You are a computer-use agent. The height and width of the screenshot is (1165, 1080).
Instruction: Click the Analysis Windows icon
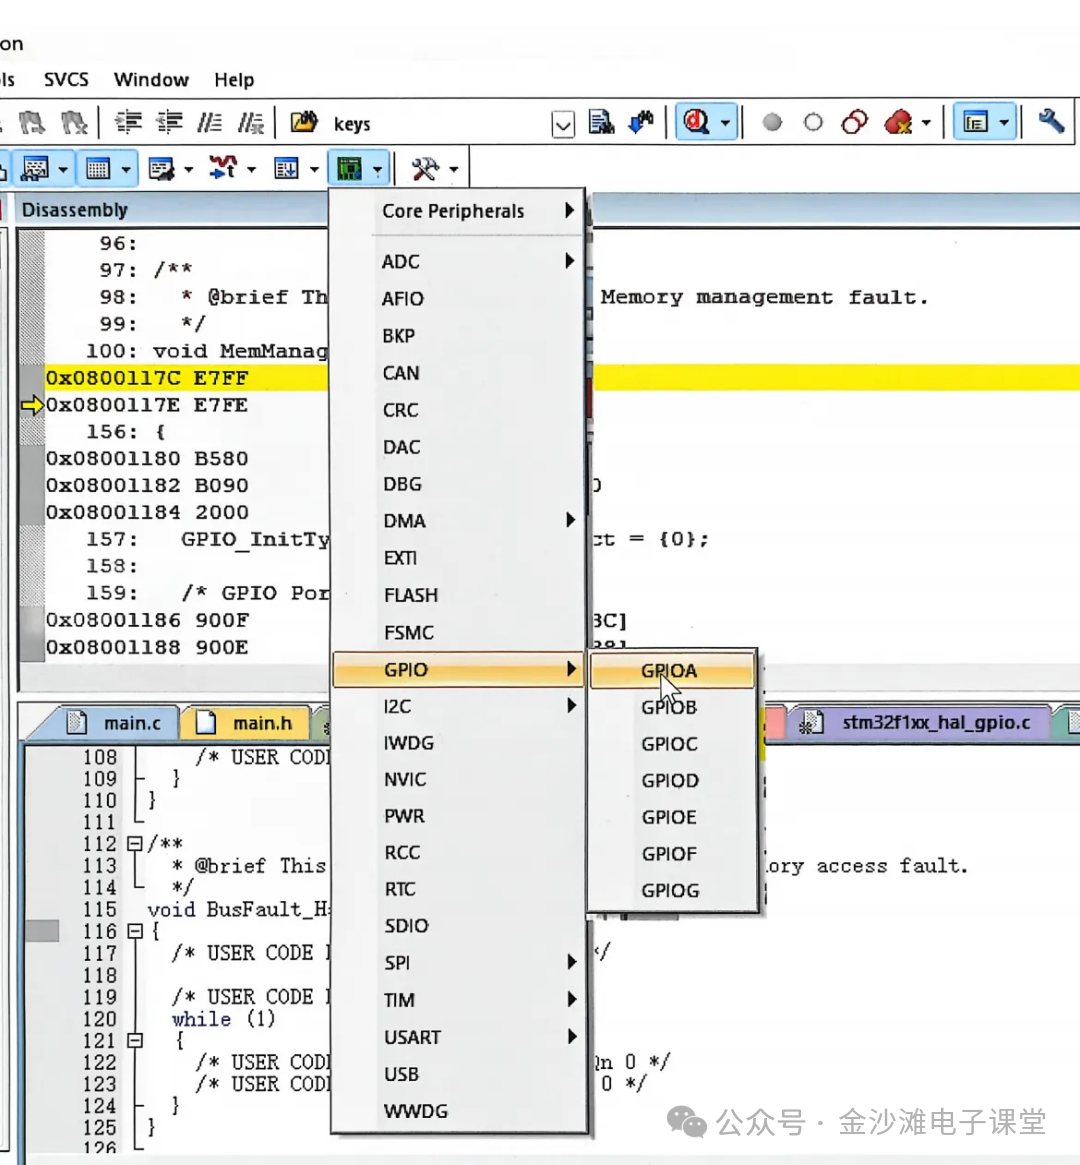[x=223, y=169]
